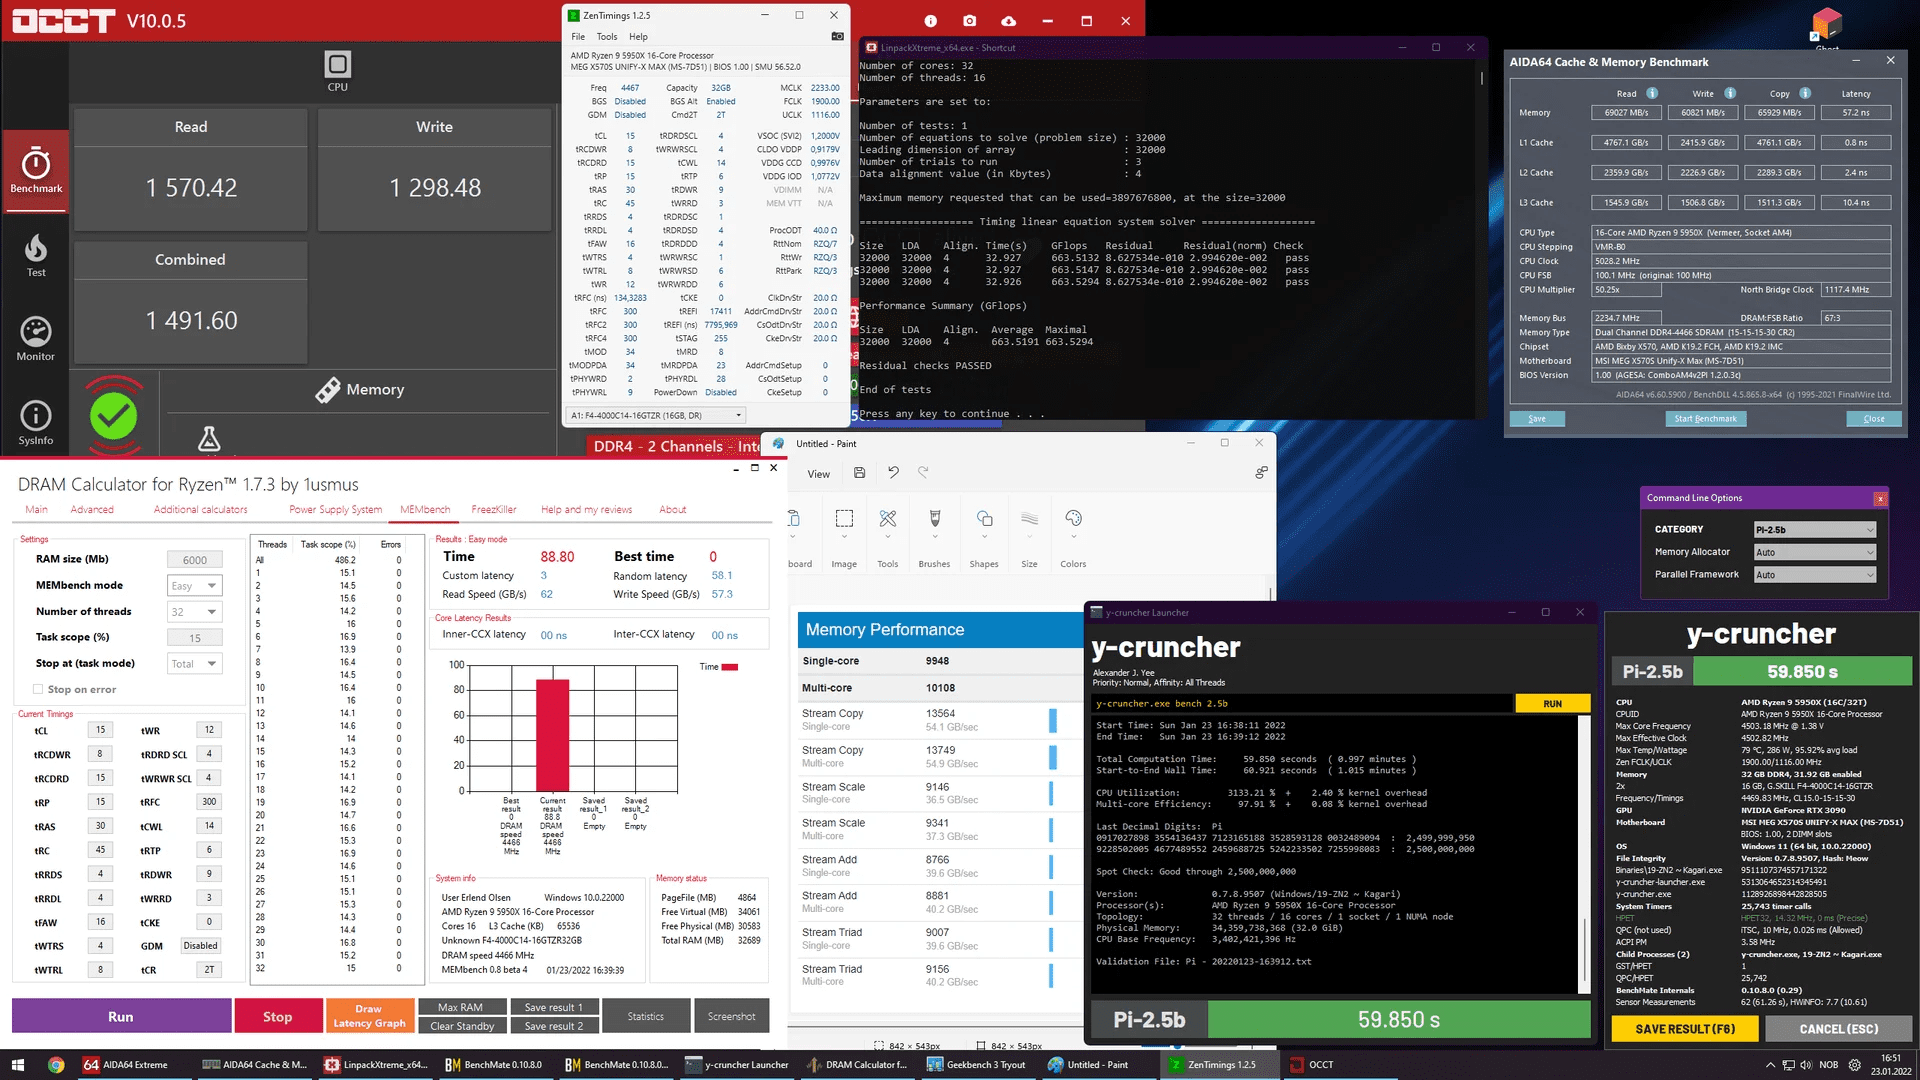
Task: Open ZenTimings DIMM selector dropdown
Action: (x=657, y=415)
